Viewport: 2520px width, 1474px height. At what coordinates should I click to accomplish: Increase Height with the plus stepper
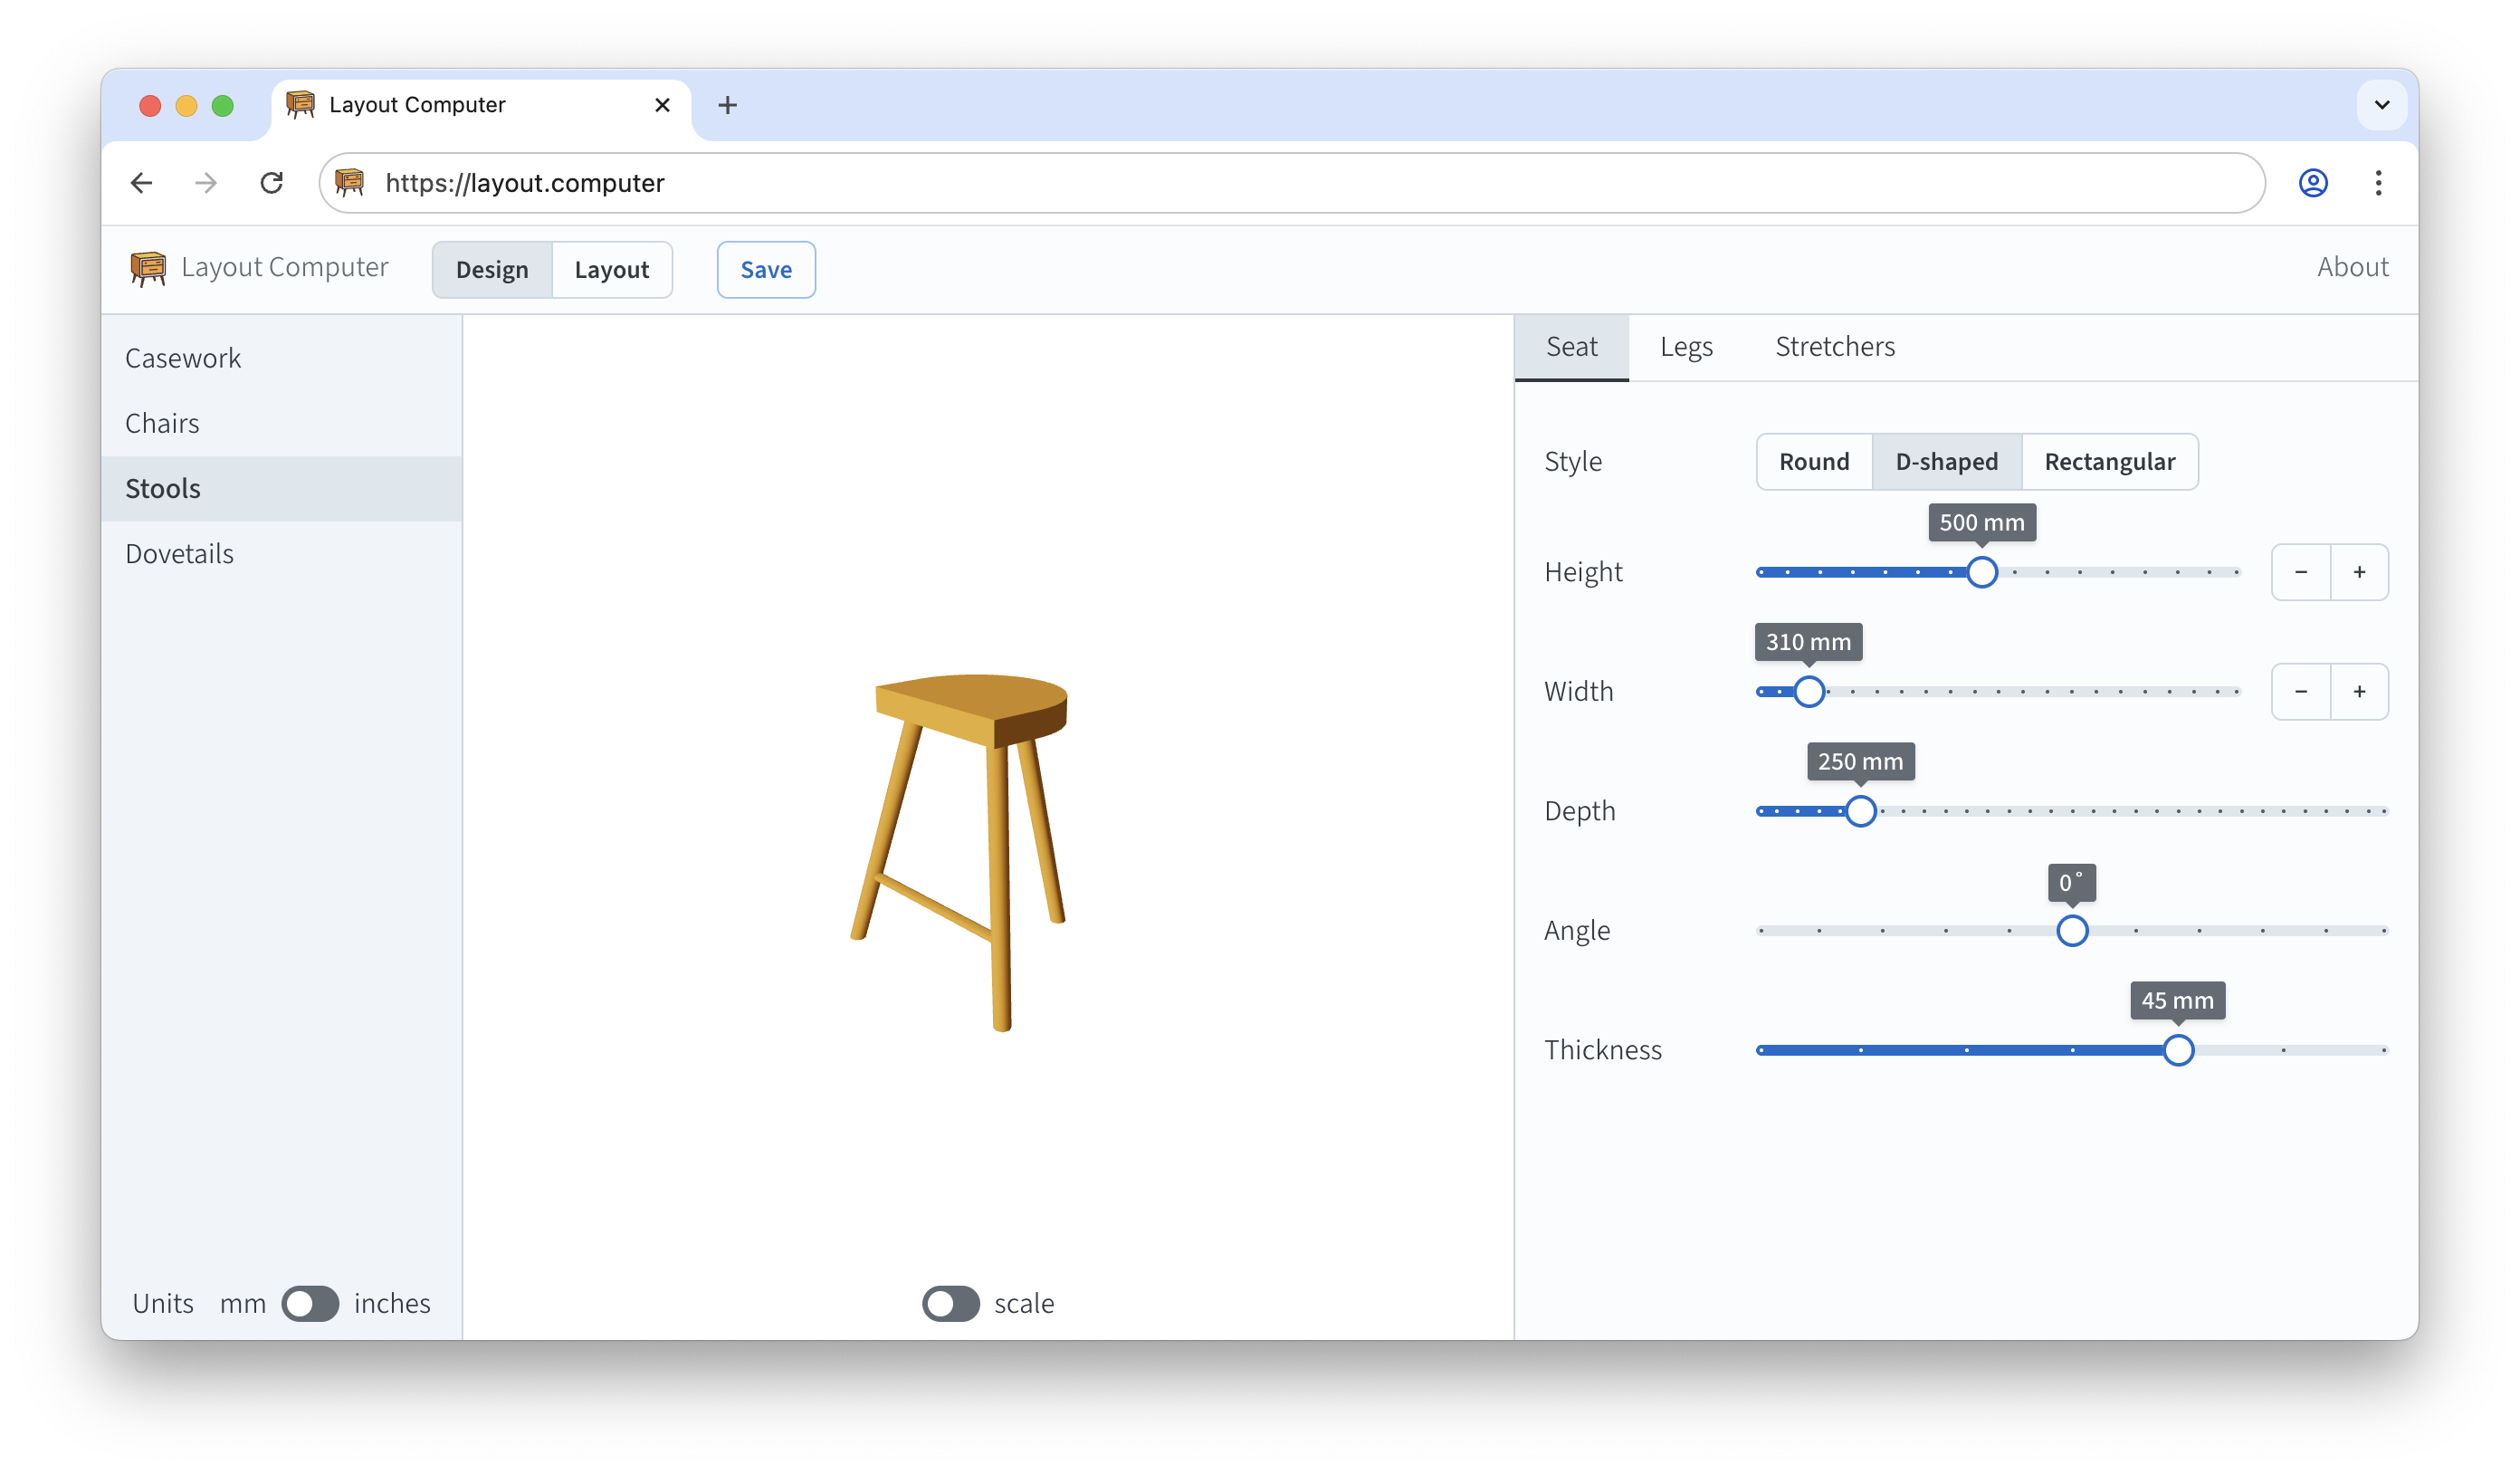point(2359,572)
